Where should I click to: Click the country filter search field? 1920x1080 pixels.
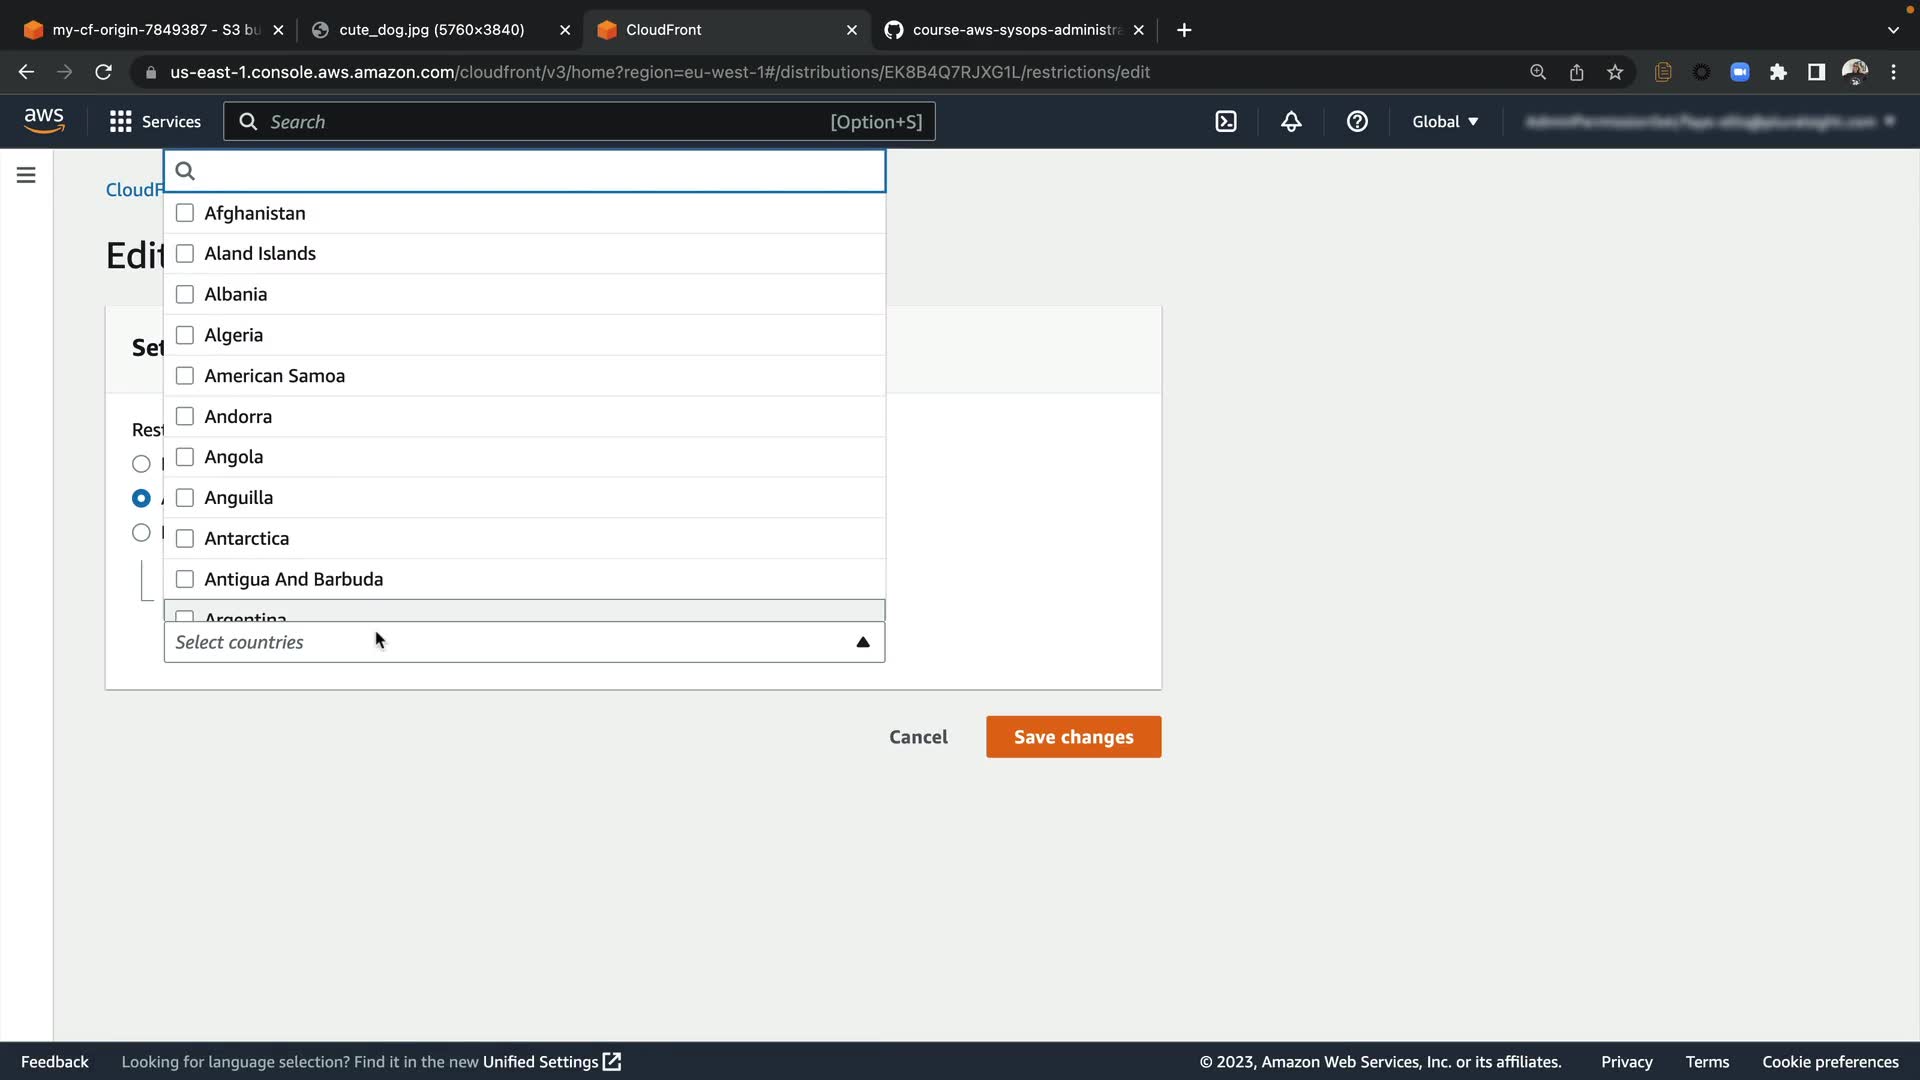click(x=540, y=171)
